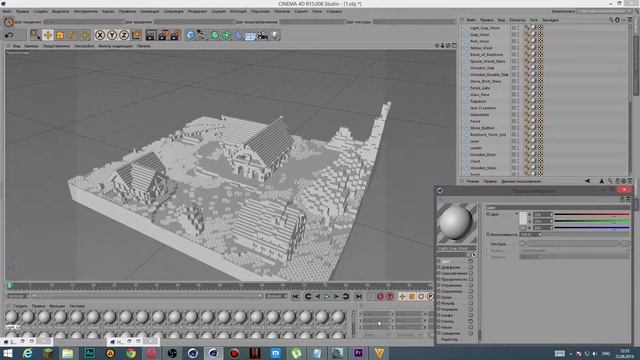The image size is (640, 360).
Task: Select the Block_of_Redstone object
Action: (x=487, y=55)
